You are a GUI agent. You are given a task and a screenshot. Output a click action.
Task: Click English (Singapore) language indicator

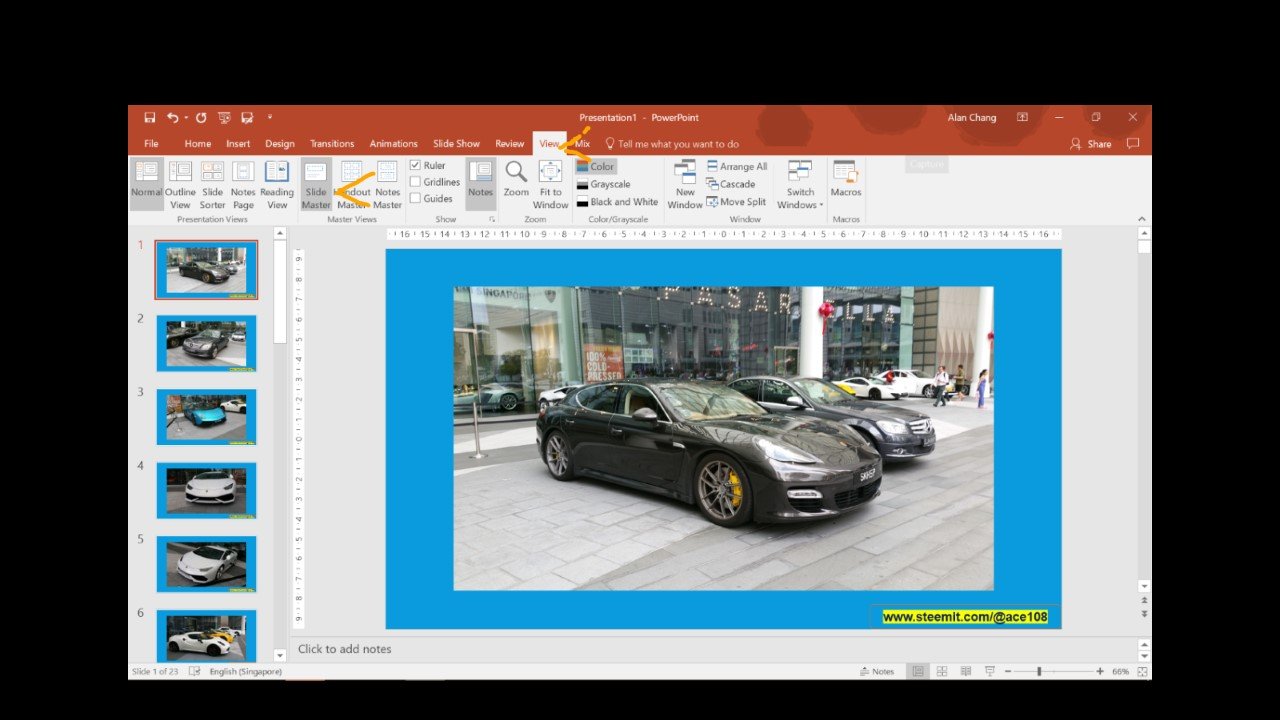pyautogui.click(x=246, y=671)
